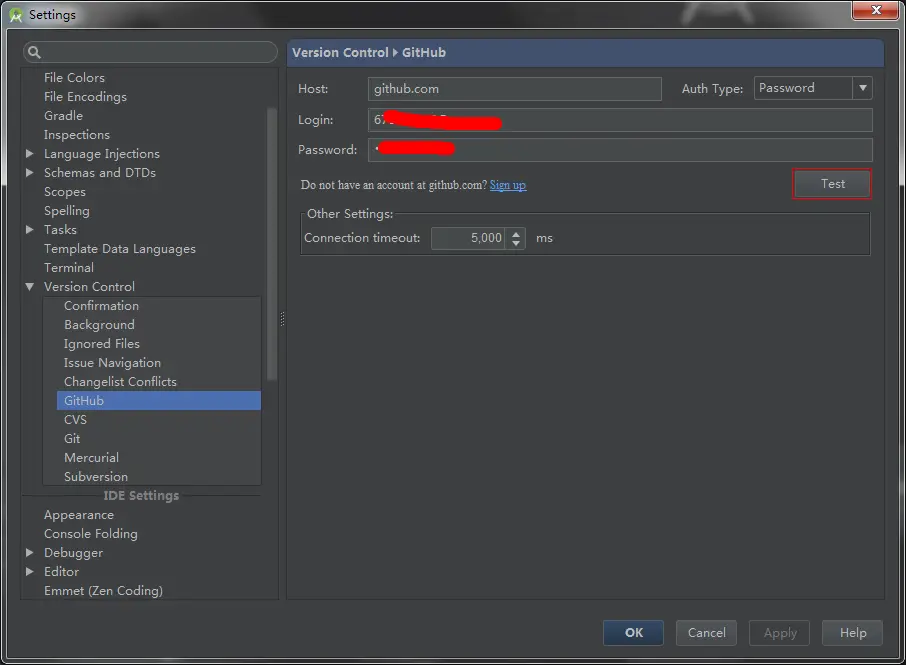Expand the Tasks tree node
Image resolution: width=906 pixels, height=665 pixels.
click(29, 230)
